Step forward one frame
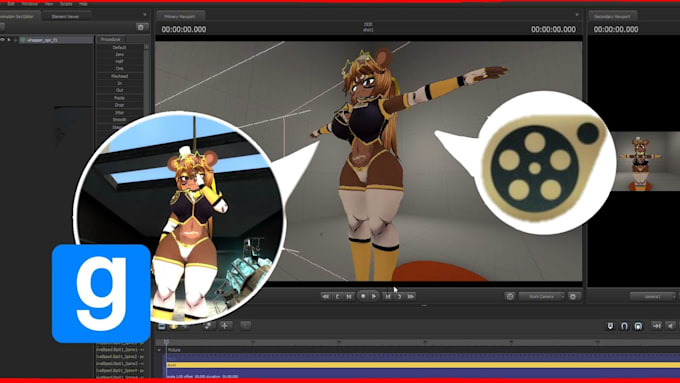The image size is (680, 383). click(x=388, y=297)
